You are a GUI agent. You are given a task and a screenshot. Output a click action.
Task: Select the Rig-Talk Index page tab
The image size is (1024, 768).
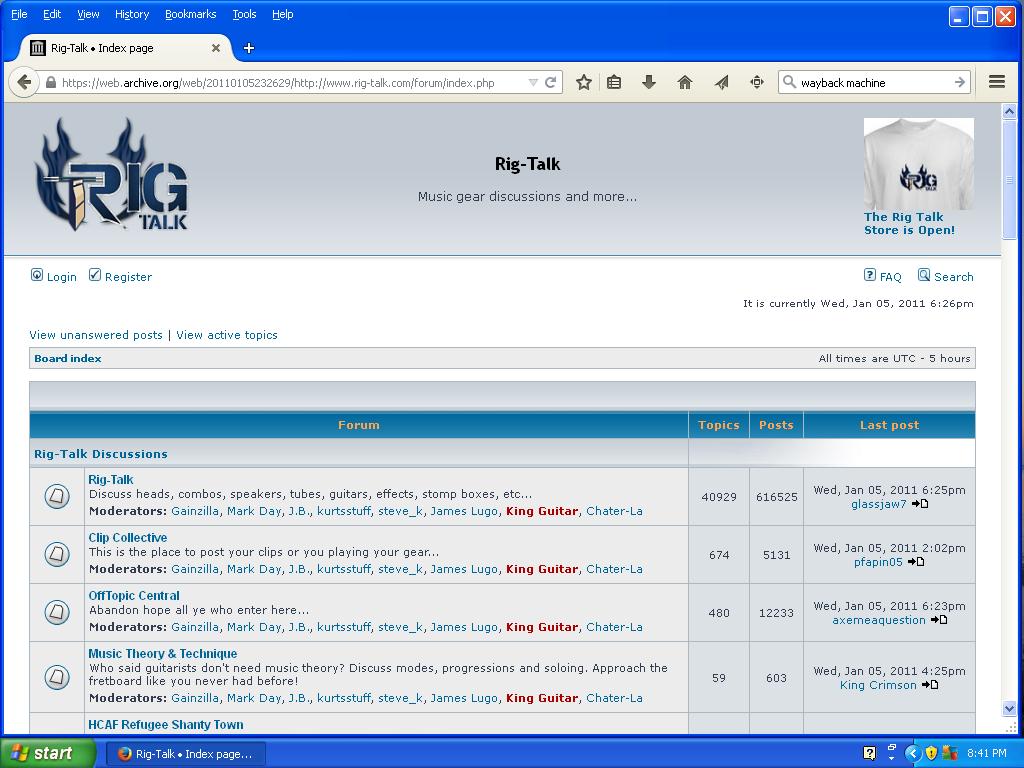click(x=126, y=48)
